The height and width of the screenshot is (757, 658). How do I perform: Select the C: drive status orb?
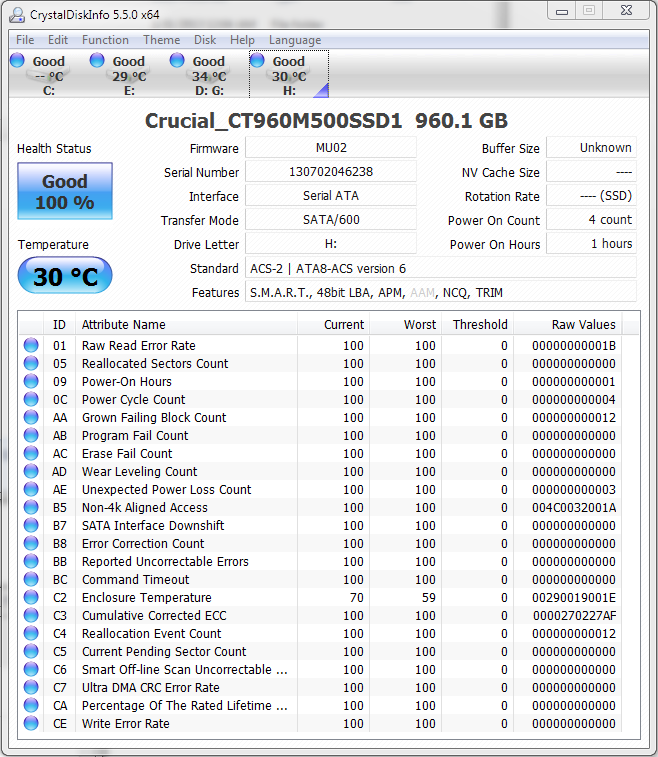click(18, 61)
